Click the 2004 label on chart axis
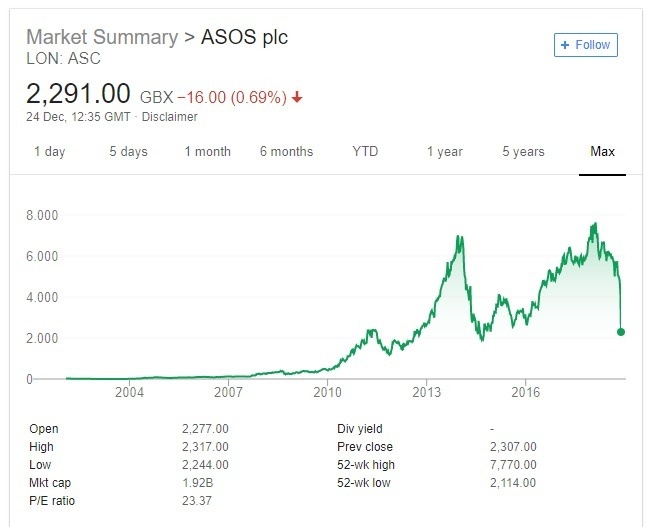 point(130,393)
